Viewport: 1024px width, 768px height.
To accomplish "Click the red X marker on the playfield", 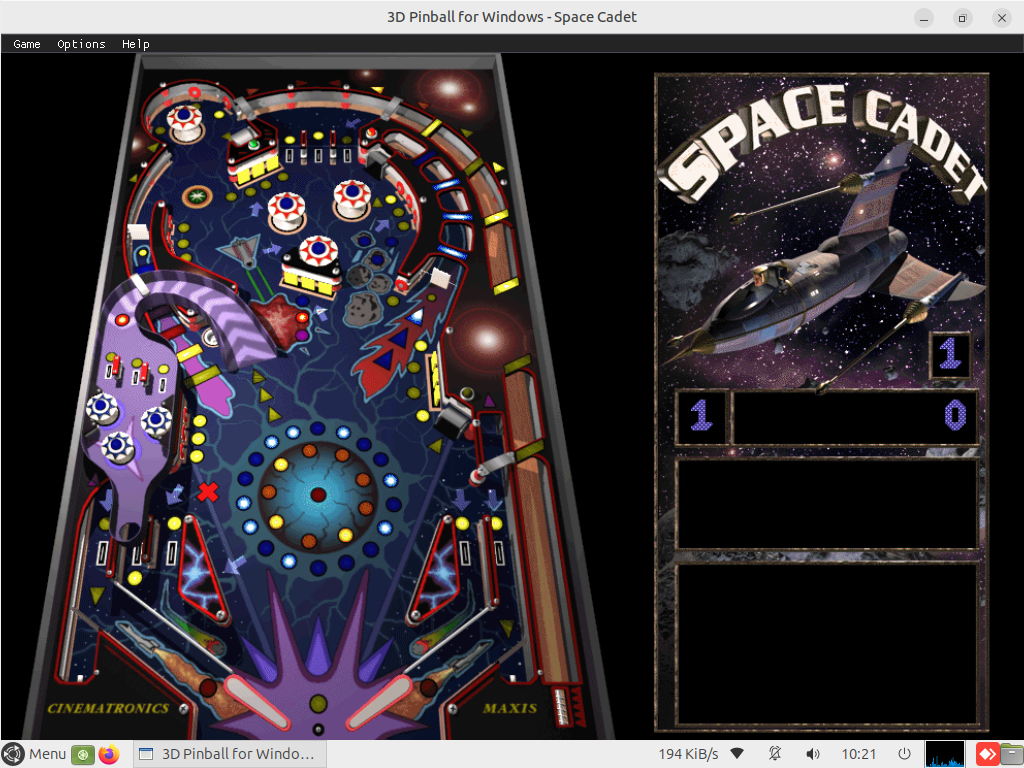I will (208, 491).
